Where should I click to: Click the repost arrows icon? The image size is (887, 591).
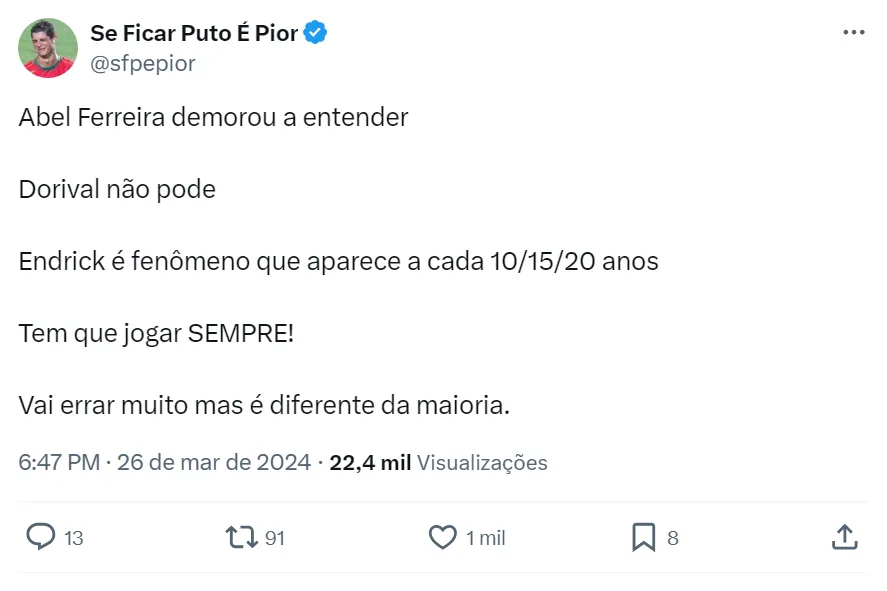[x=241, y=538]
